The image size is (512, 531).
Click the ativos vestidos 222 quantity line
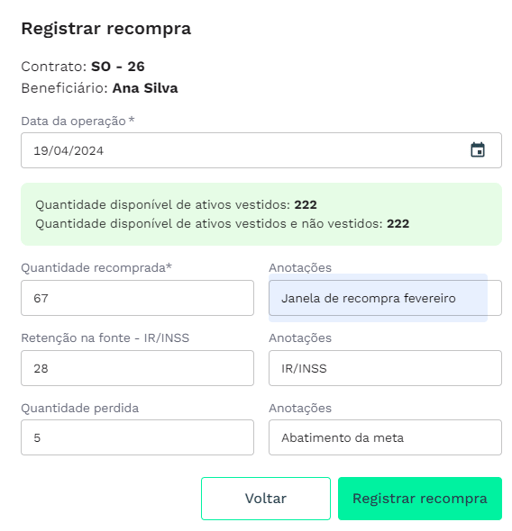tap(176, 205)
